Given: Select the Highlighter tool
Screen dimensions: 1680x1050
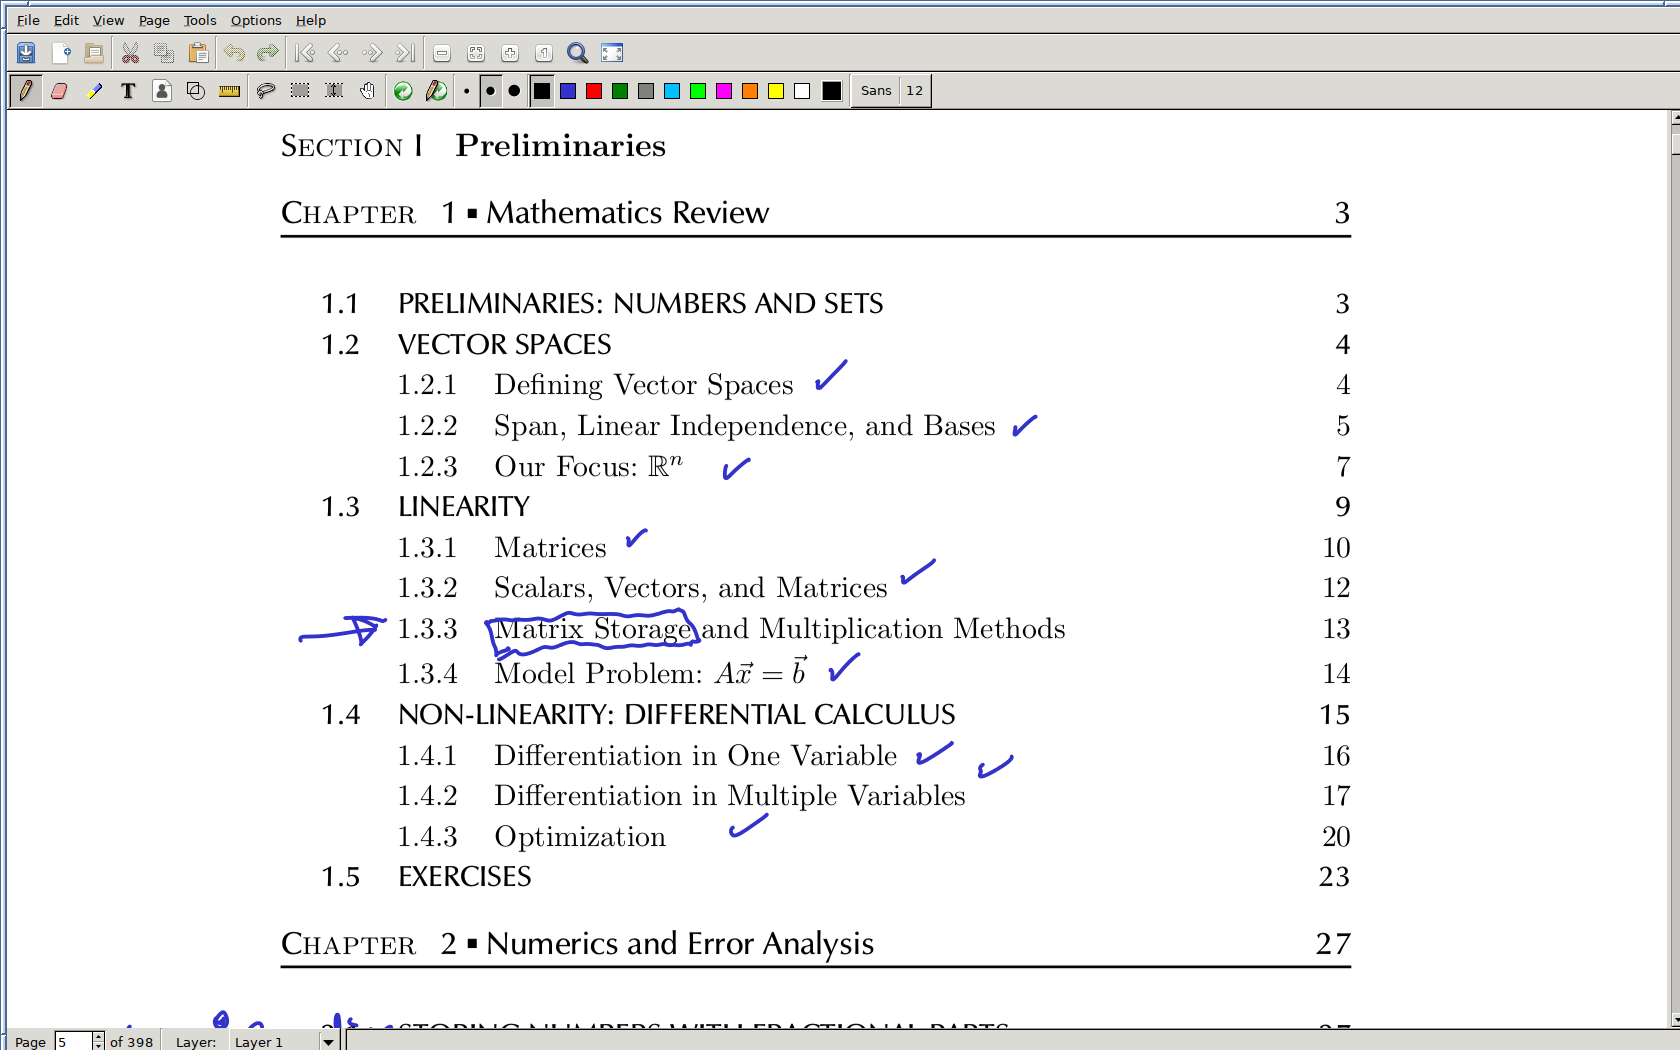Looking at the screenshot, I should coord(94,91).
